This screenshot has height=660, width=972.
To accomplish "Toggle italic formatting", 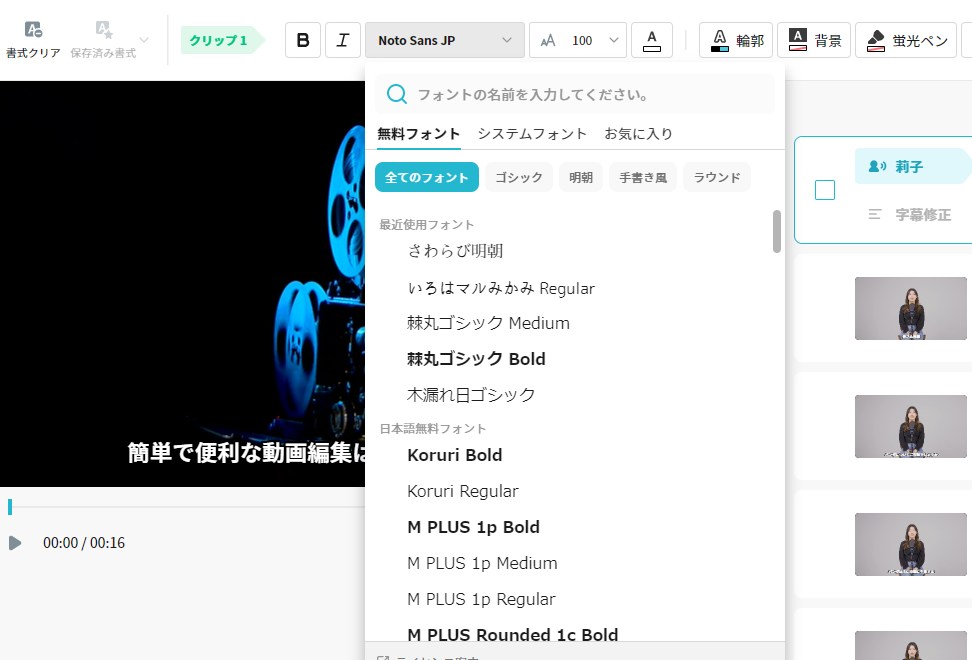I will (x=342, y=40).
